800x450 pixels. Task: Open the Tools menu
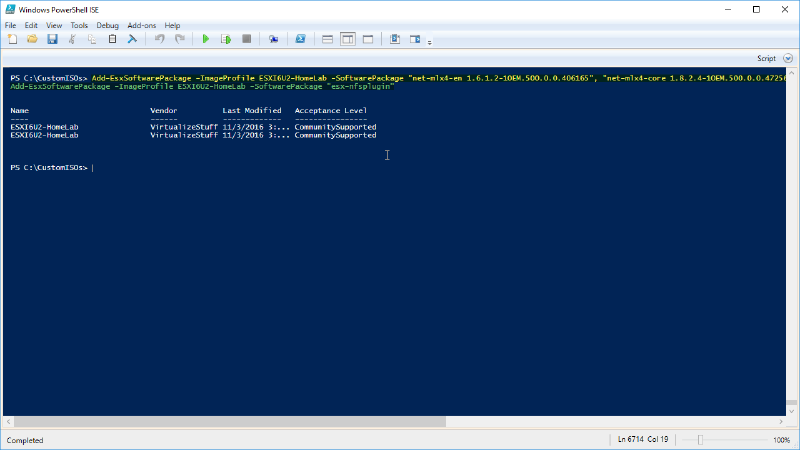click(x=79, y=26)
